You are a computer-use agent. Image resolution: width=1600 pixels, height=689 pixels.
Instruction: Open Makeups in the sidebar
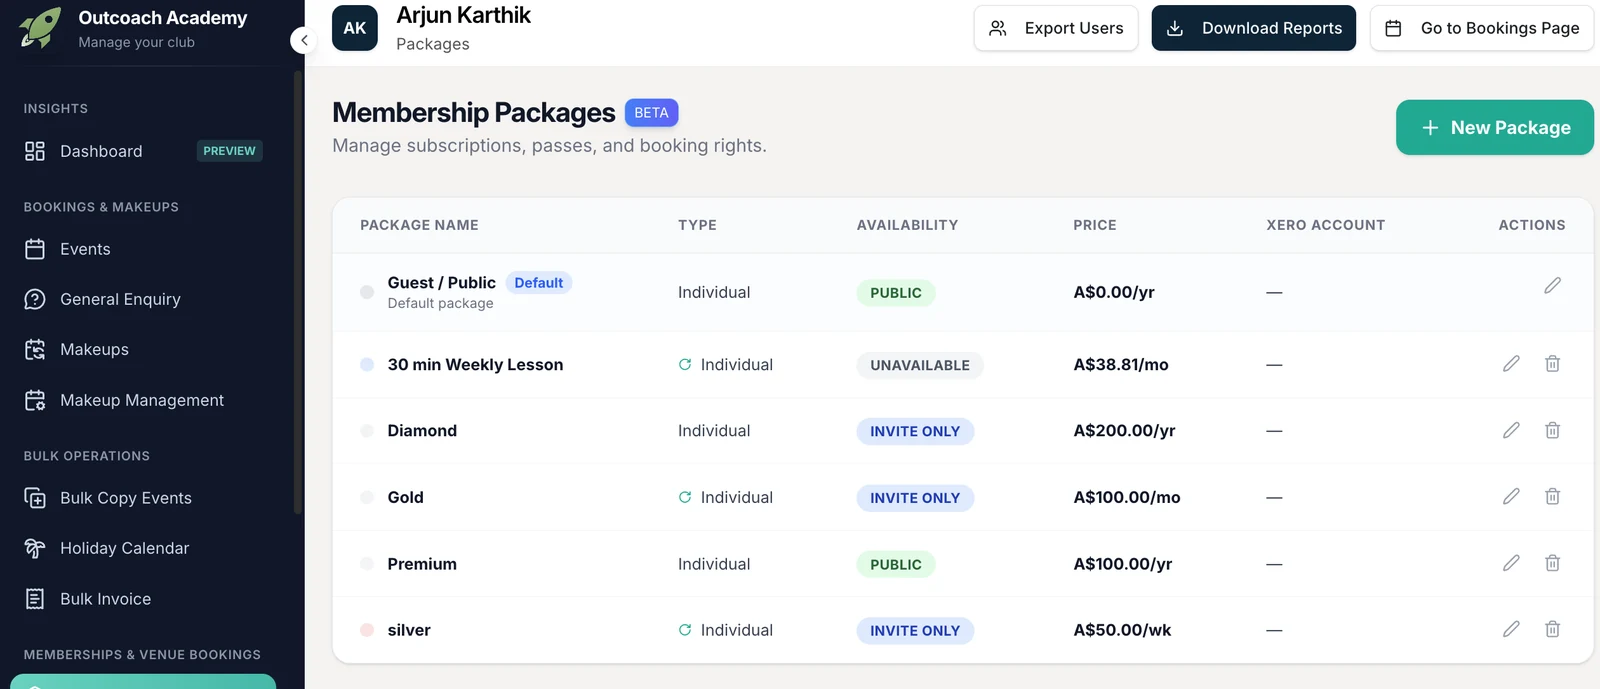pyautogui.click(x=143, y=349)
